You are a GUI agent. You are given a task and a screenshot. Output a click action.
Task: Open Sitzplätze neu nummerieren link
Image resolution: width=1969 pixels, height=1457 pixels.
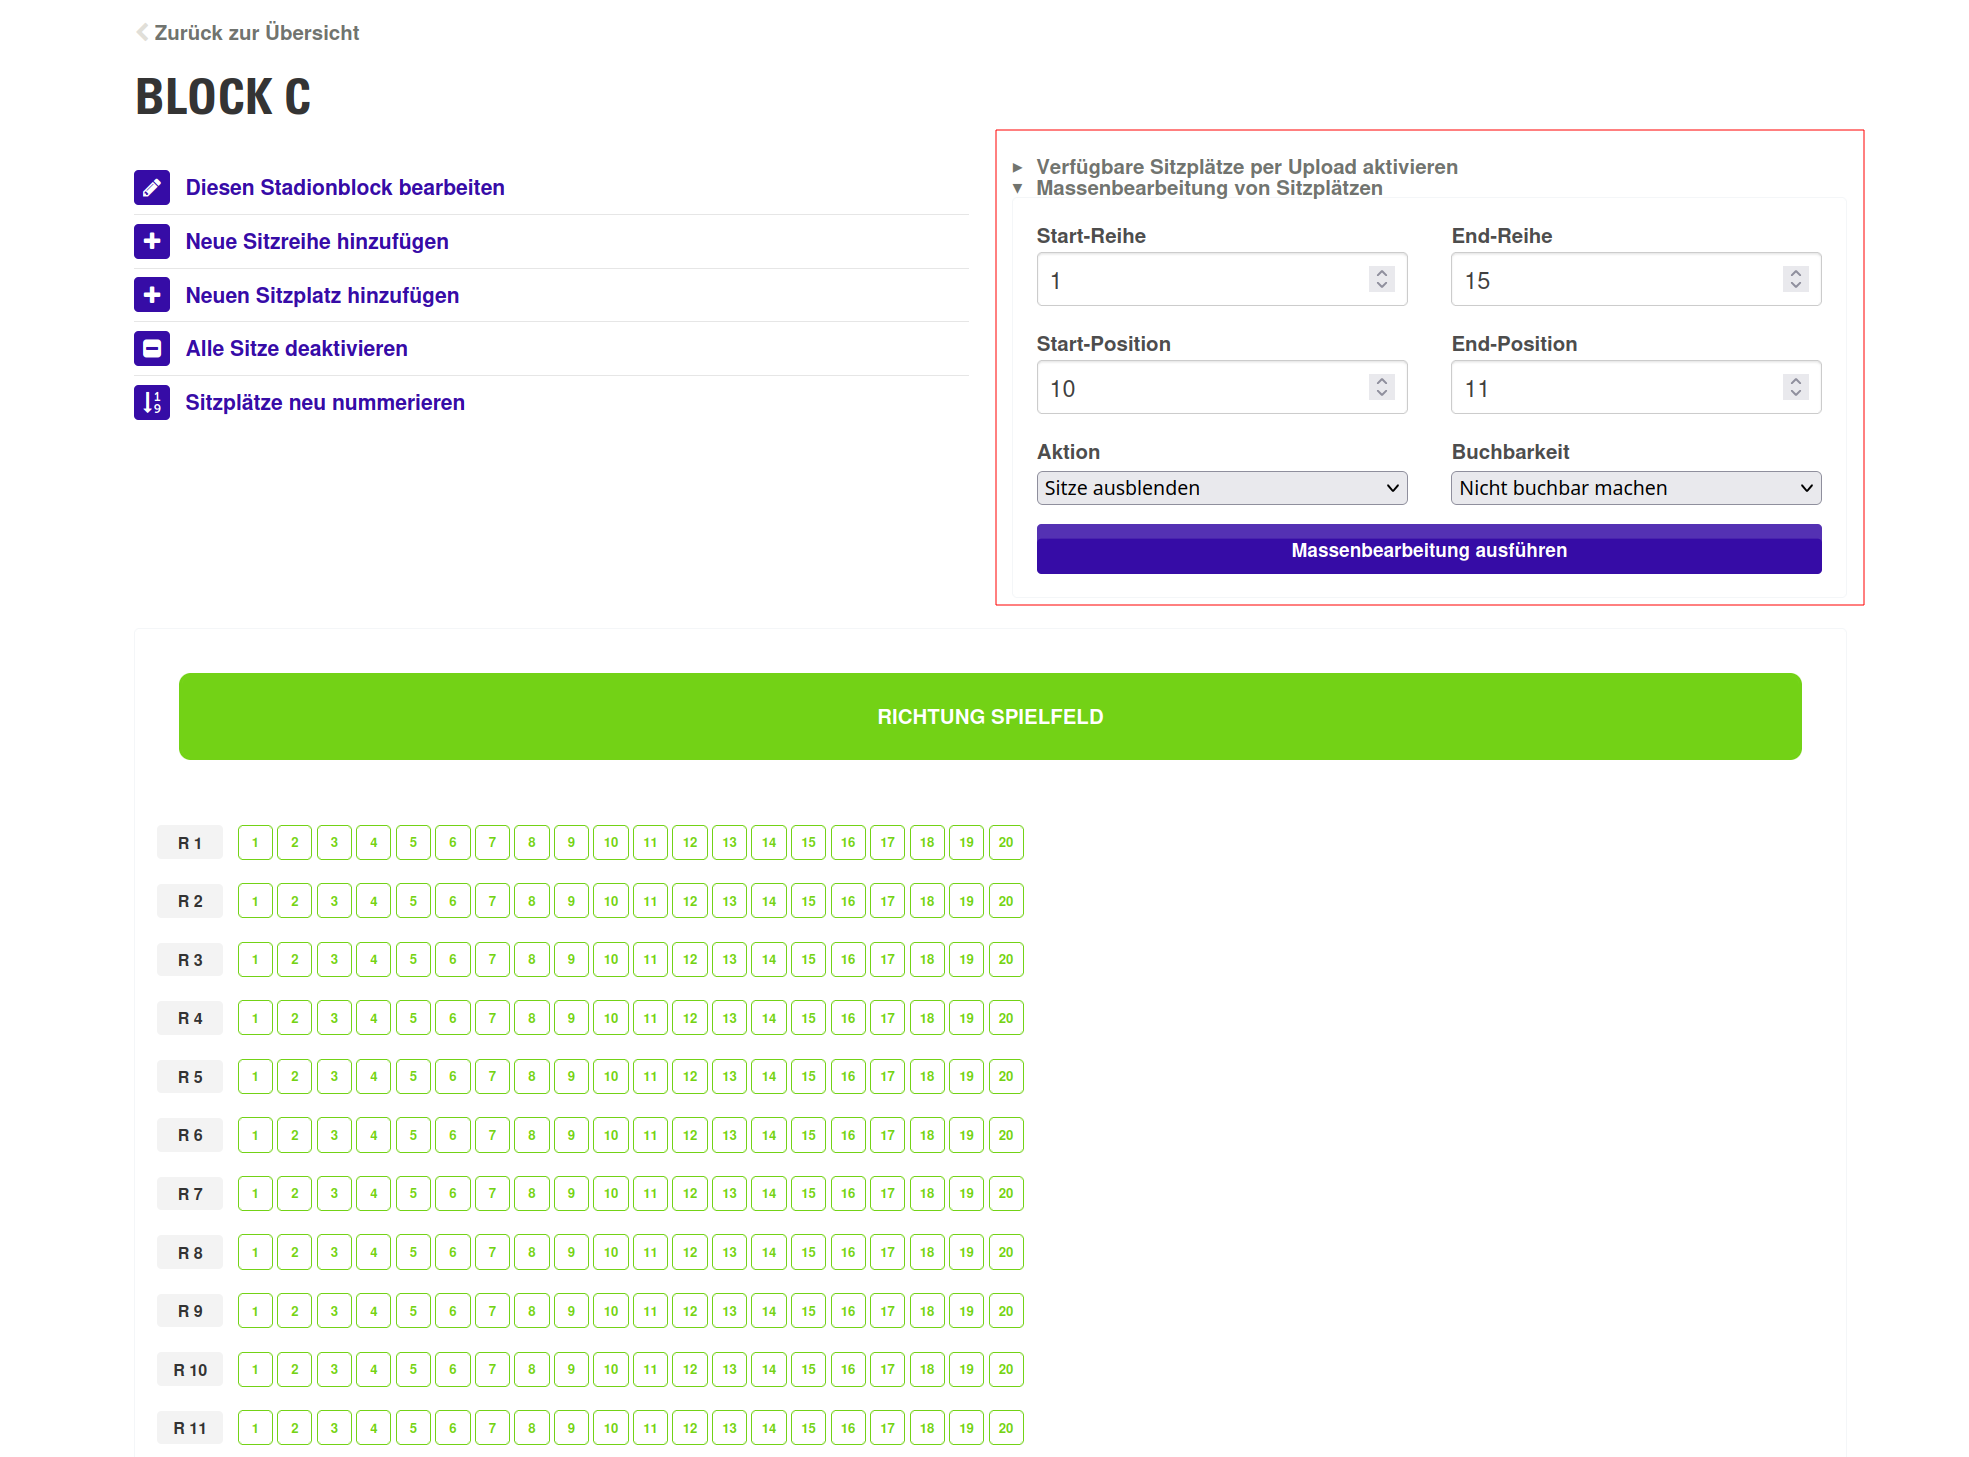[x=325, y=402]
